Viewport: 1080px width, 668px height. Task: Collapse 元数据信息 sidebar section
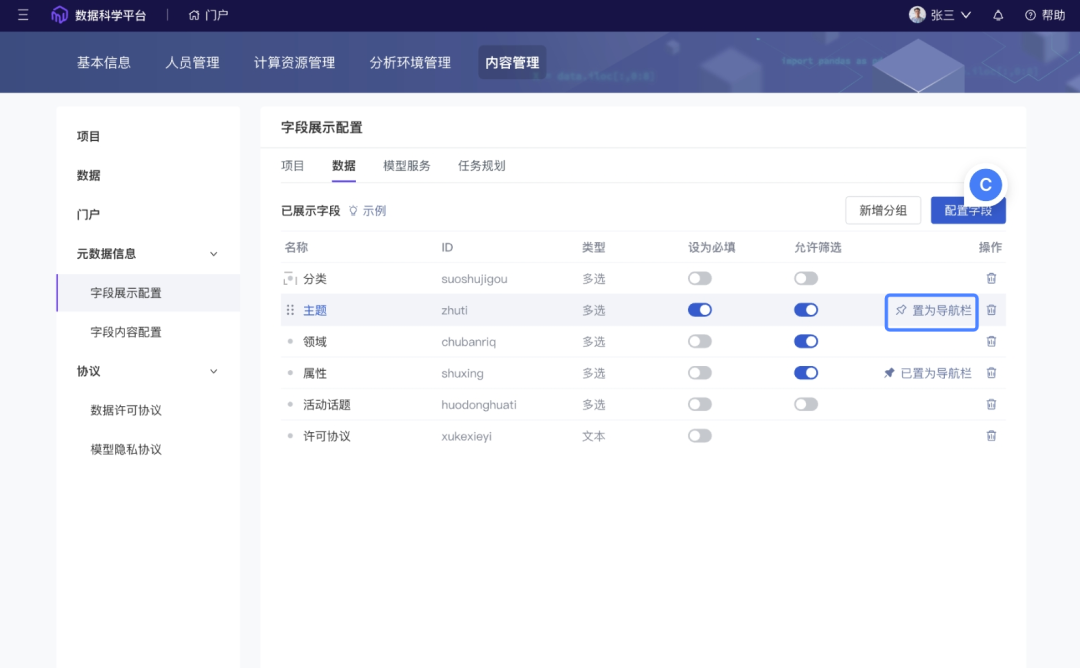pyautogui.click(x=214, y=254)
